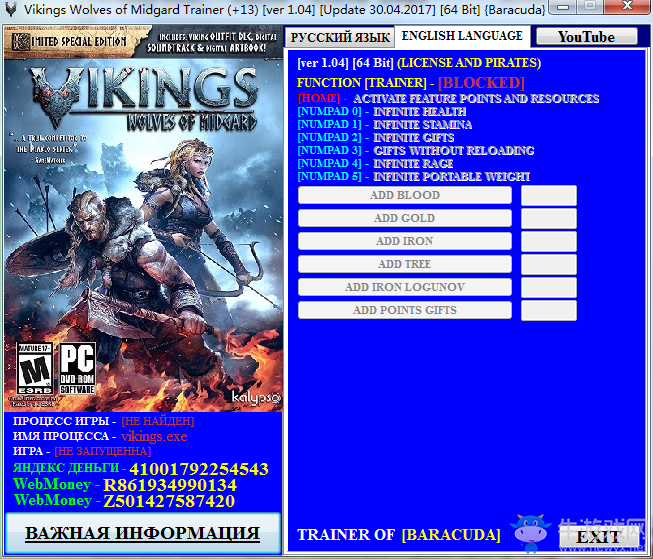Screen dimensions: 653x559
Task: Focus the input field next to ADD GOLD
Action: (549, 218)
